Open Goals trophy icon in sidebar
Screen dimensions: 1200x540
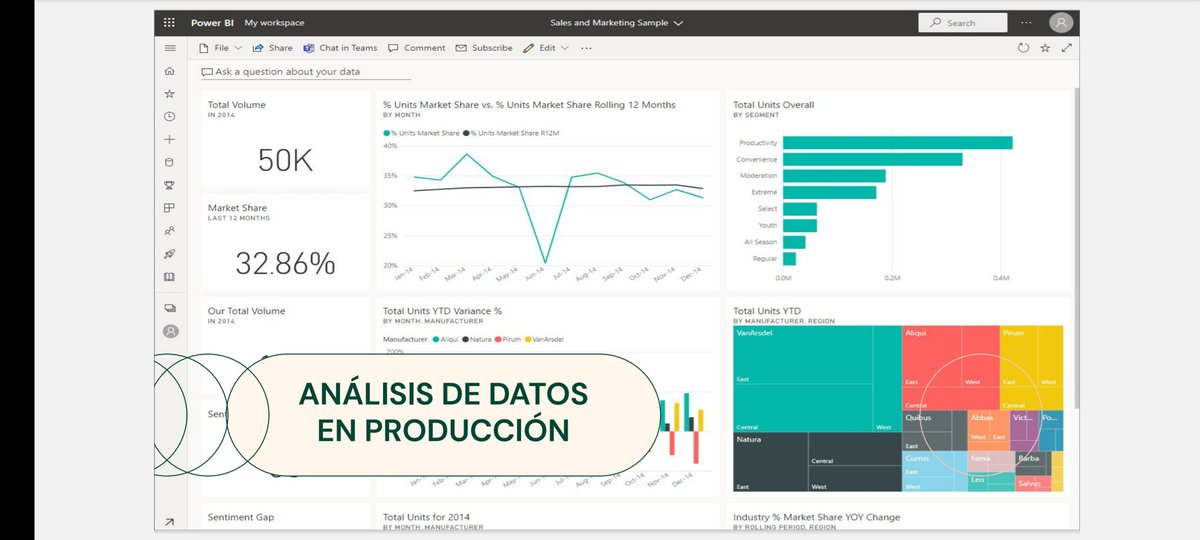click(x=170, y=185)
